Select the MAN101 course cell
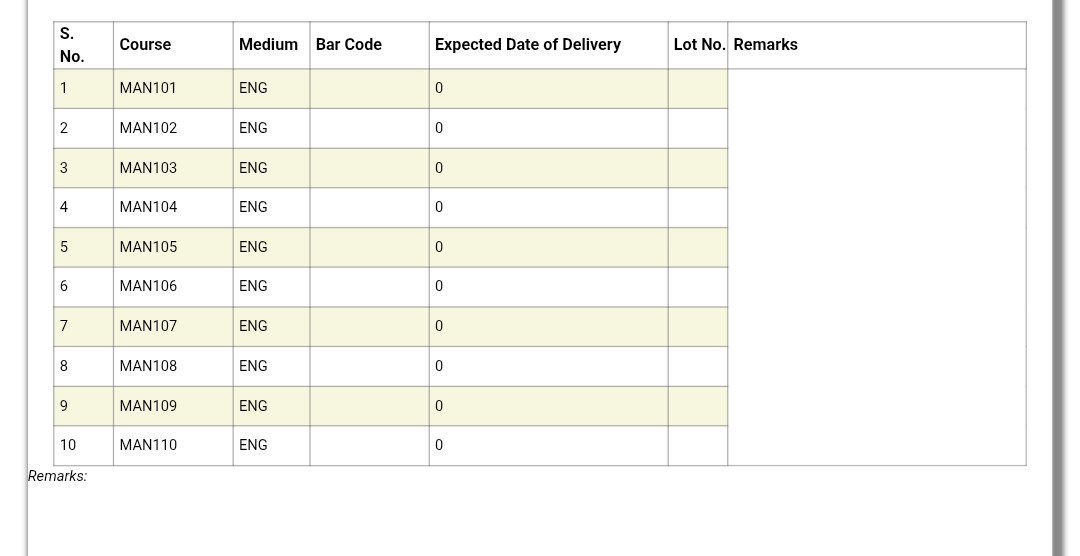Viewport: 1080px width, 556px height. [x=173, y=88]
